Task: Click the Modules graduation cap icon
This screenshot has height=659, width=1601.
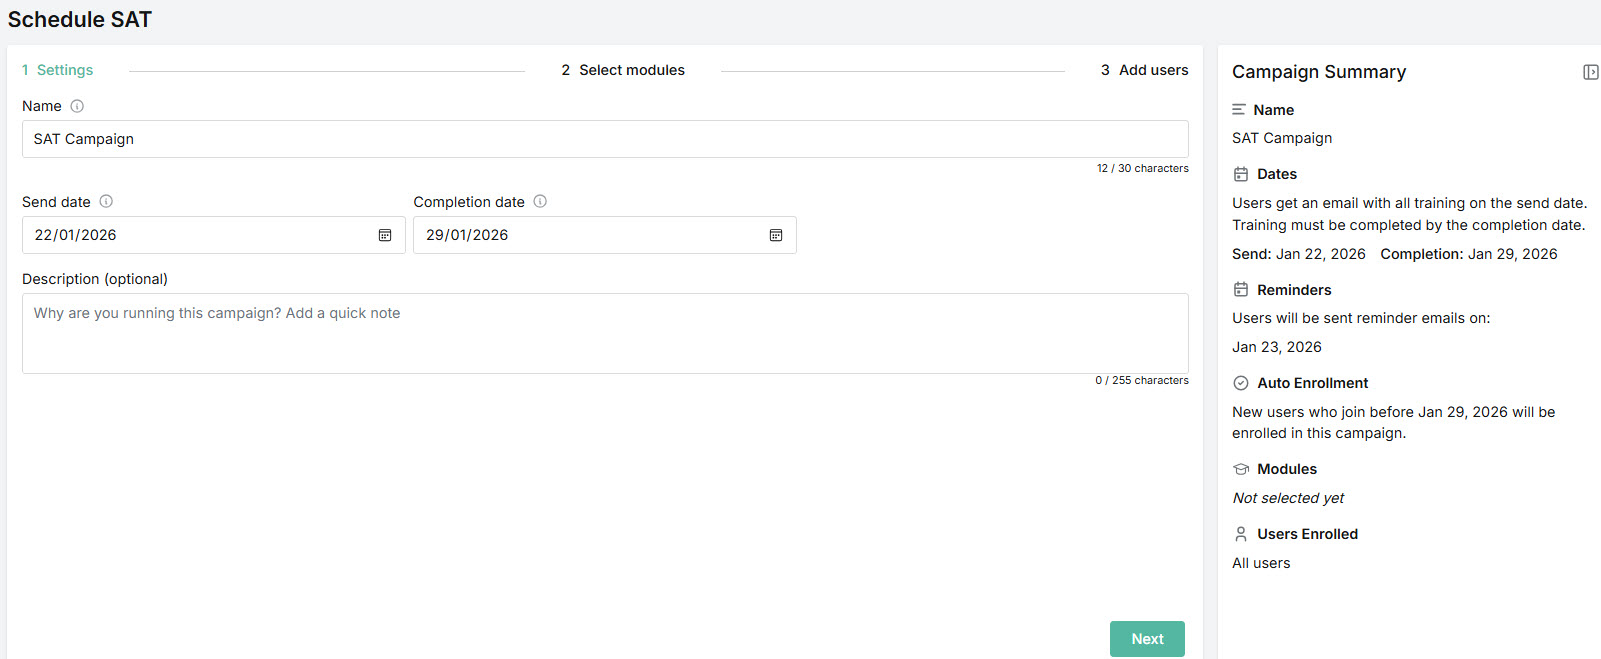Action: tap(1241, 469)
